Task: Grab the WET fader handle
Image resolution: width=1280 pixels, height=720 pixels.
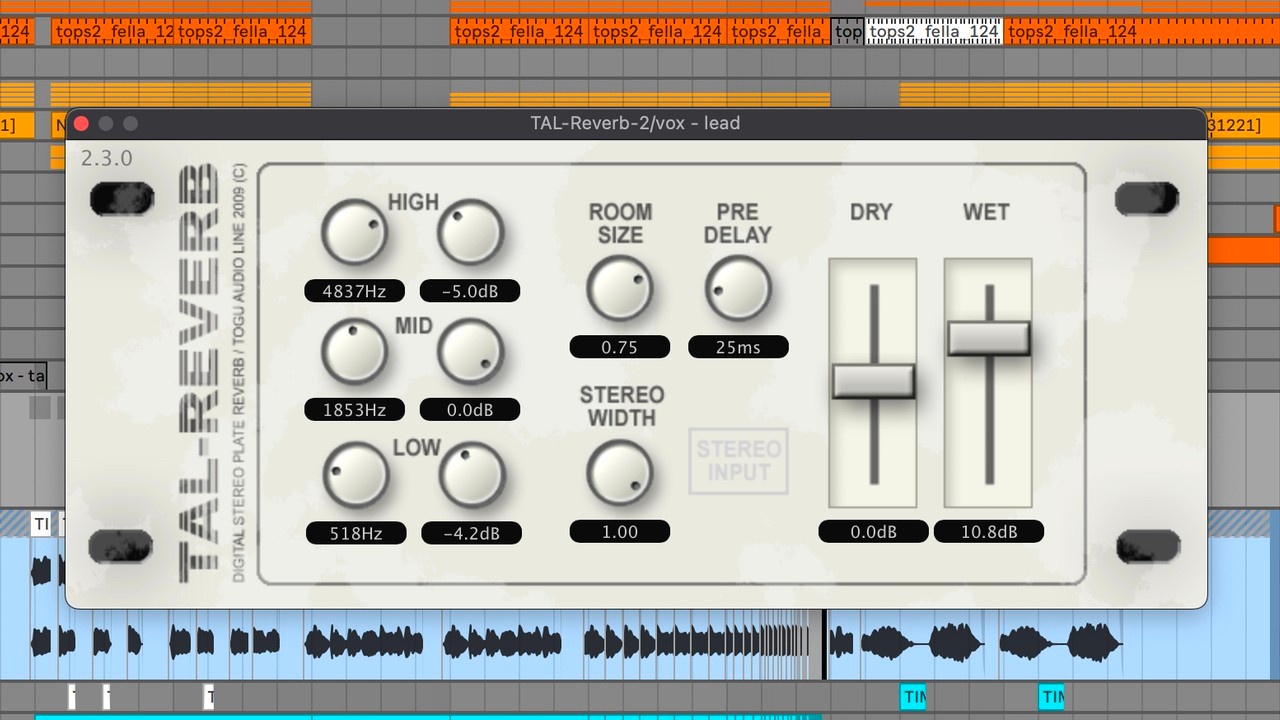Action: tap(989, 338)
